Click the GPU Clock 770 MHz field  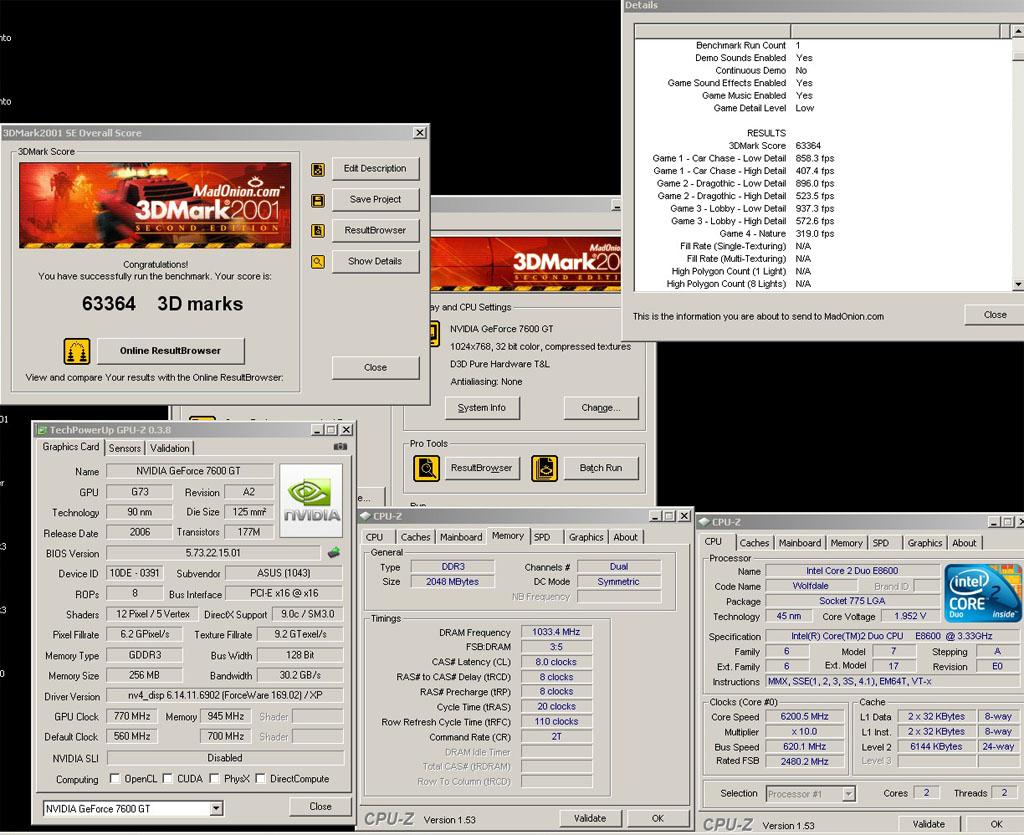pyautogui.click(x=133, y=716)
